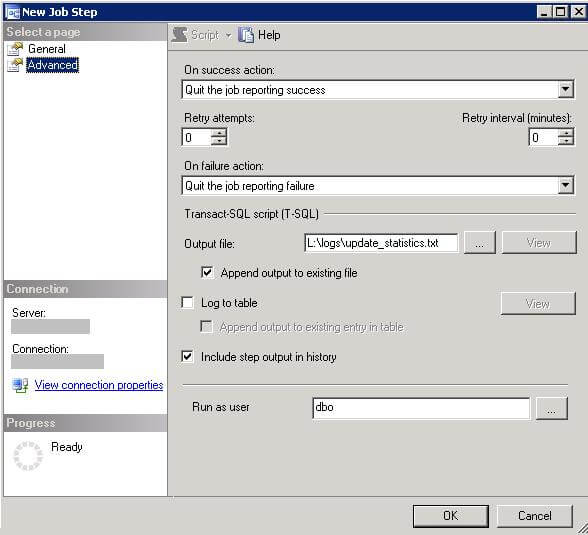The height and width of the screenshot is (535, 588).
Task: Click the General page icon
Action: 15,49
